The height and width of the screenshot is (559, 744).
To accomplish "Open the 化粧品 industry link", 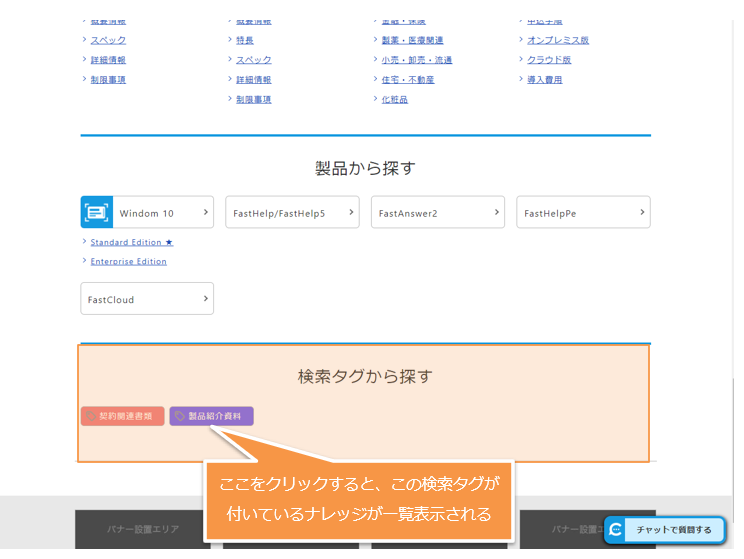I will coord(394,99).
